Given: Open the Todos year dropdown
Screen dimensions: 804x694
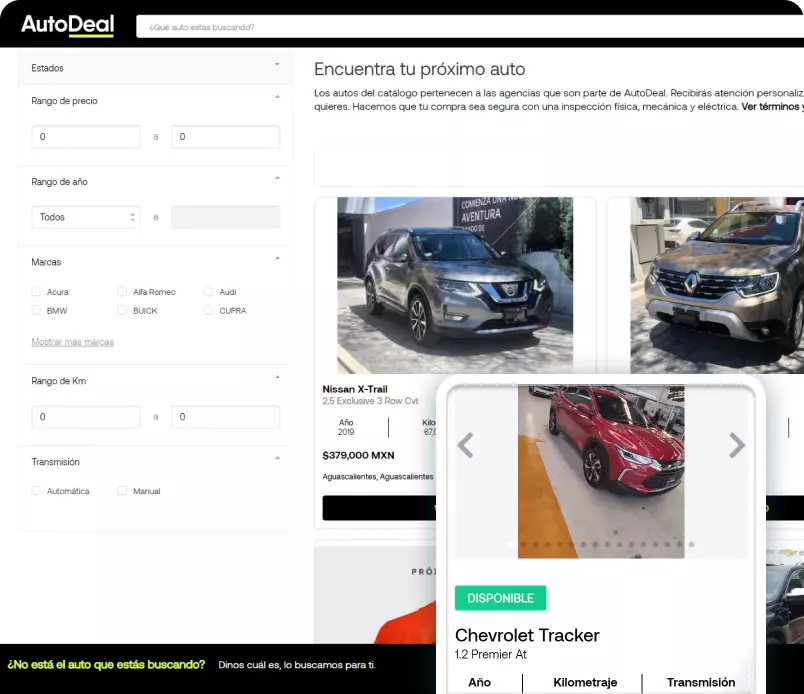Looking at the screenshot, I should tap(85, 217).
